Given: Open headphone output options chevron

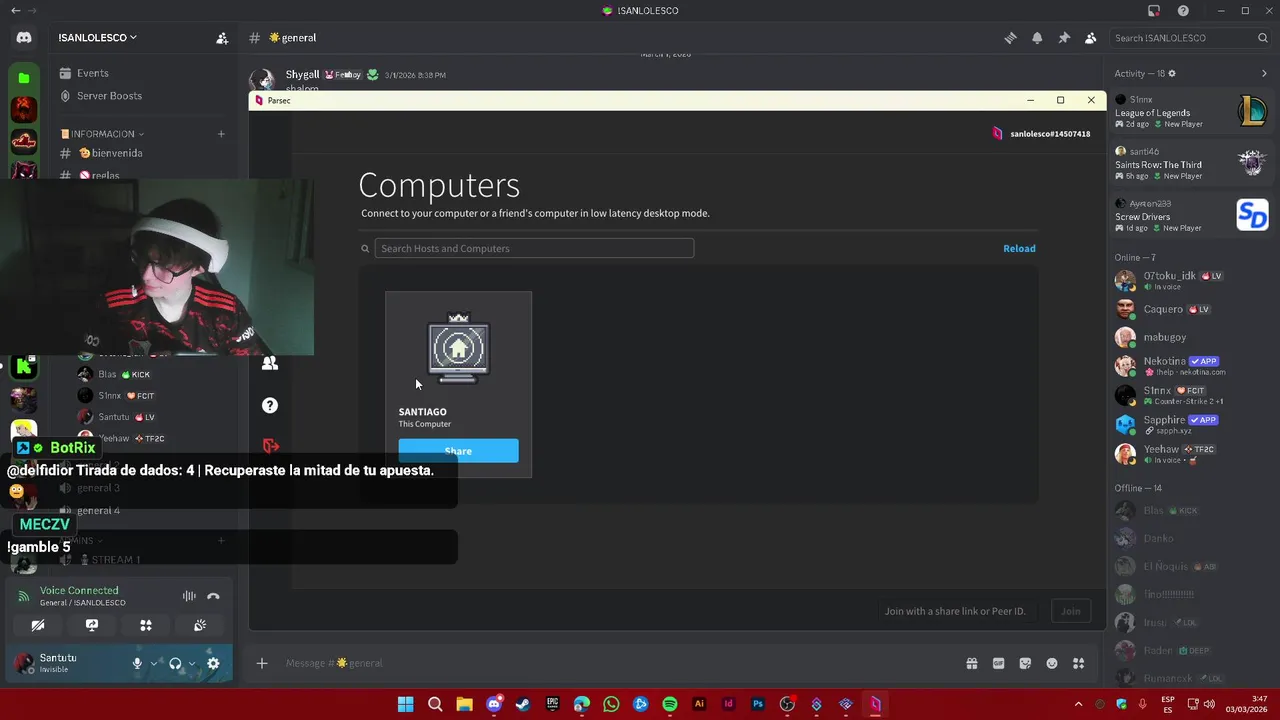Looking at the screenshot, I should coord(192,663).
